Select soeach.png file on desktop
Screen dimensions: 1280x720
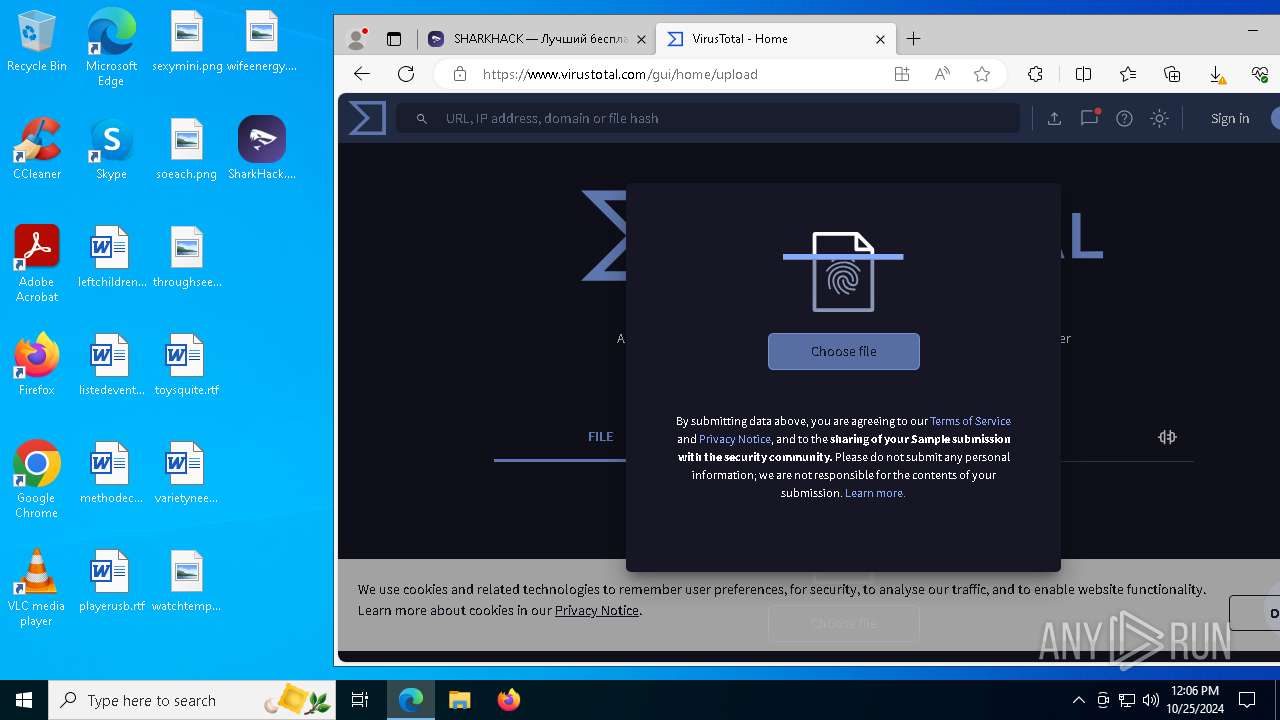[187, 149]
